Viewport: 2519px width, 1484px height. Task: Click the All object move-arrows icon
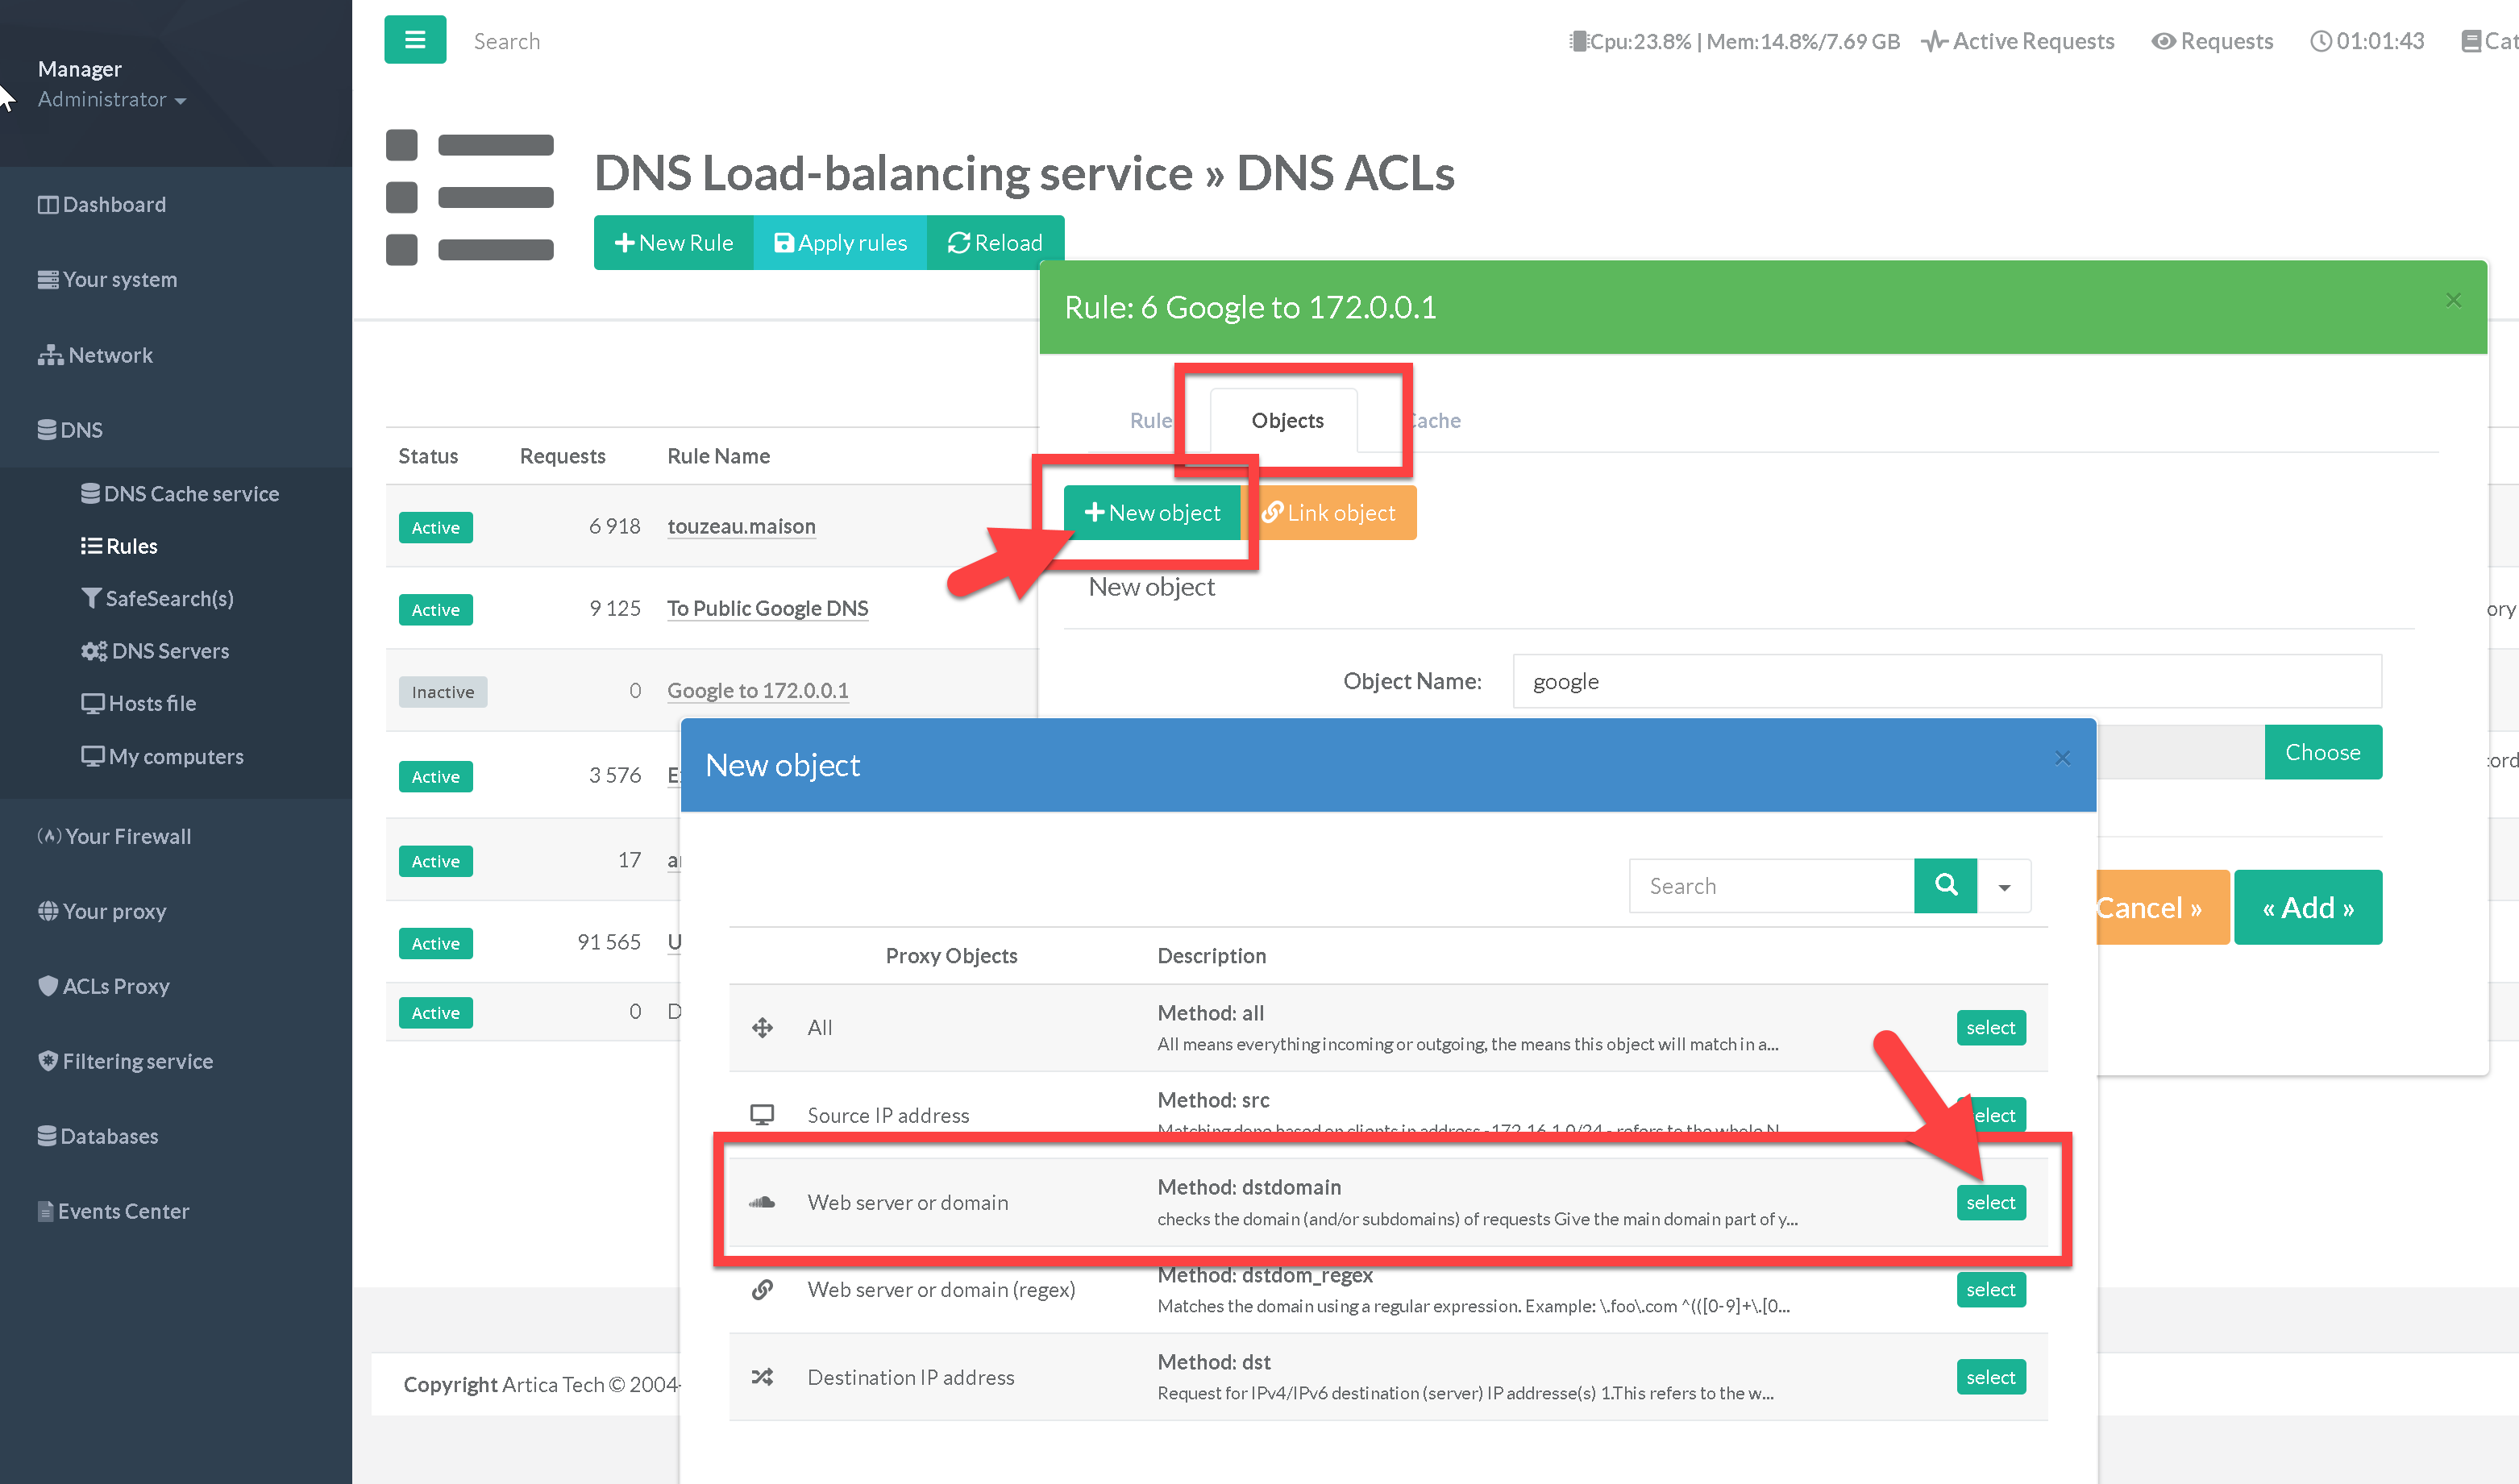[762, 1027]
